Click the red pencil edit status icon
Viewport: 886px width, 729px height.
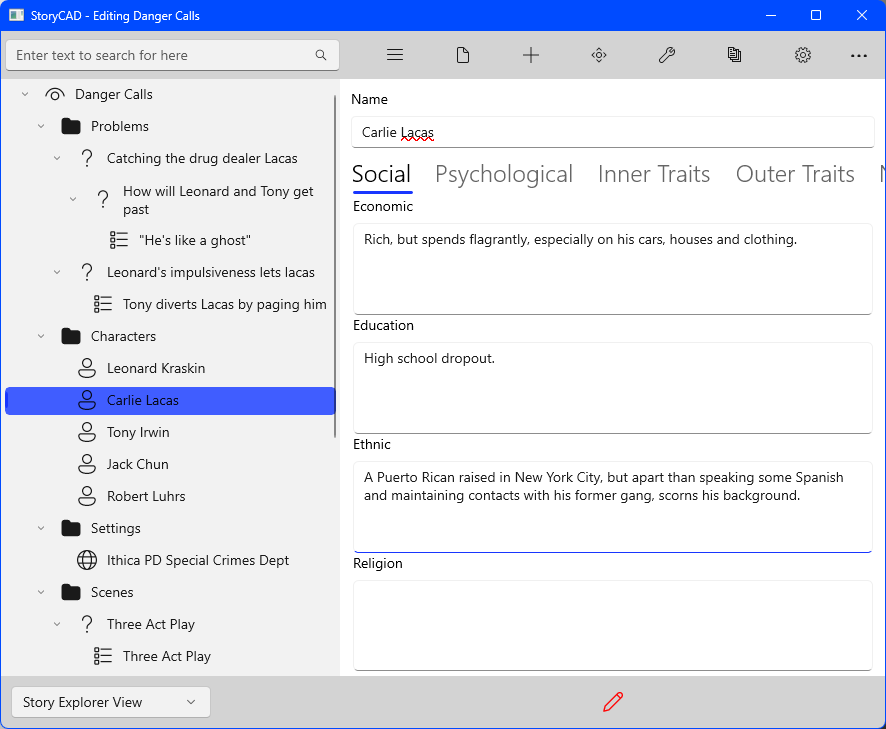pos(613,702)
